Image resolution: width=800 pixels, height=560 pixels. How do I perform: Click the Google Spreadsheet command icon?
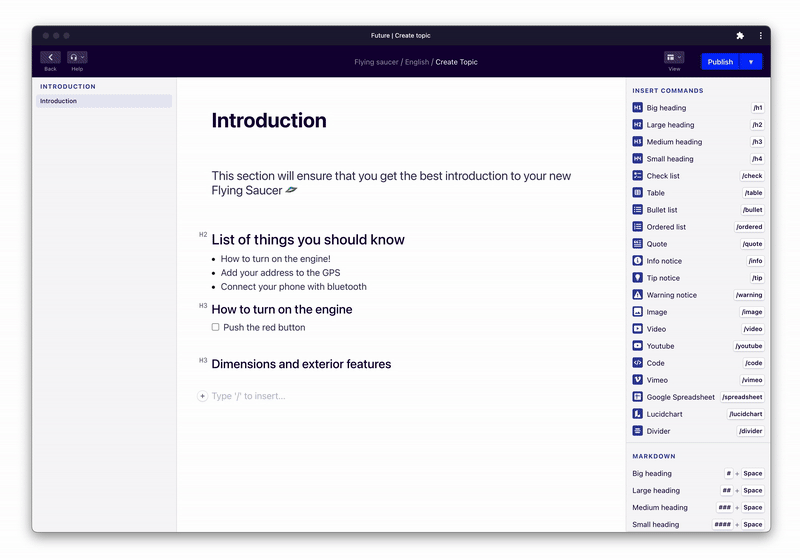[x=637, y=396]
